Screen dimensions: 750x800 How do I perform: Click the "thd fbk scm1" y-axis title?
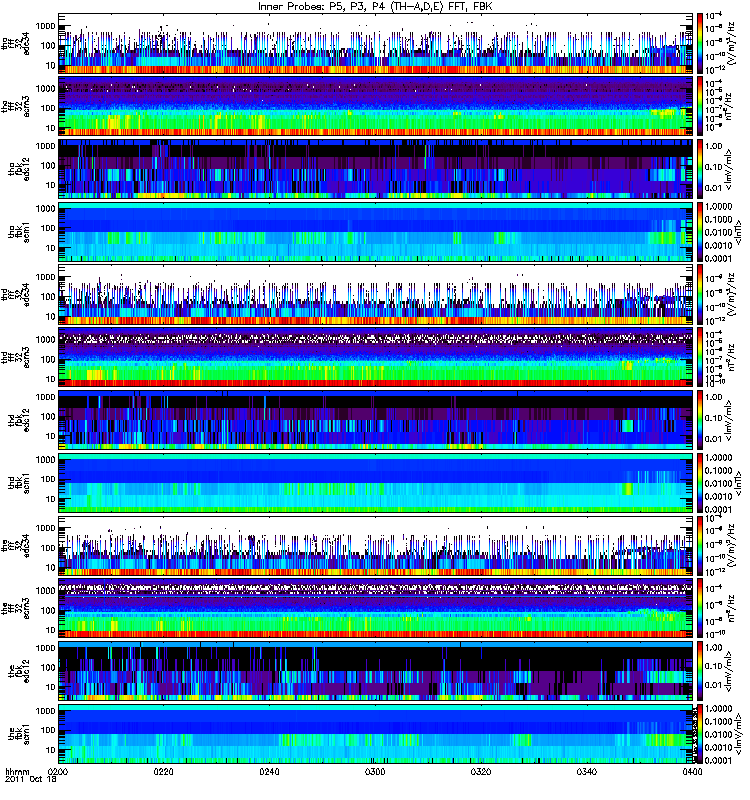19,483
